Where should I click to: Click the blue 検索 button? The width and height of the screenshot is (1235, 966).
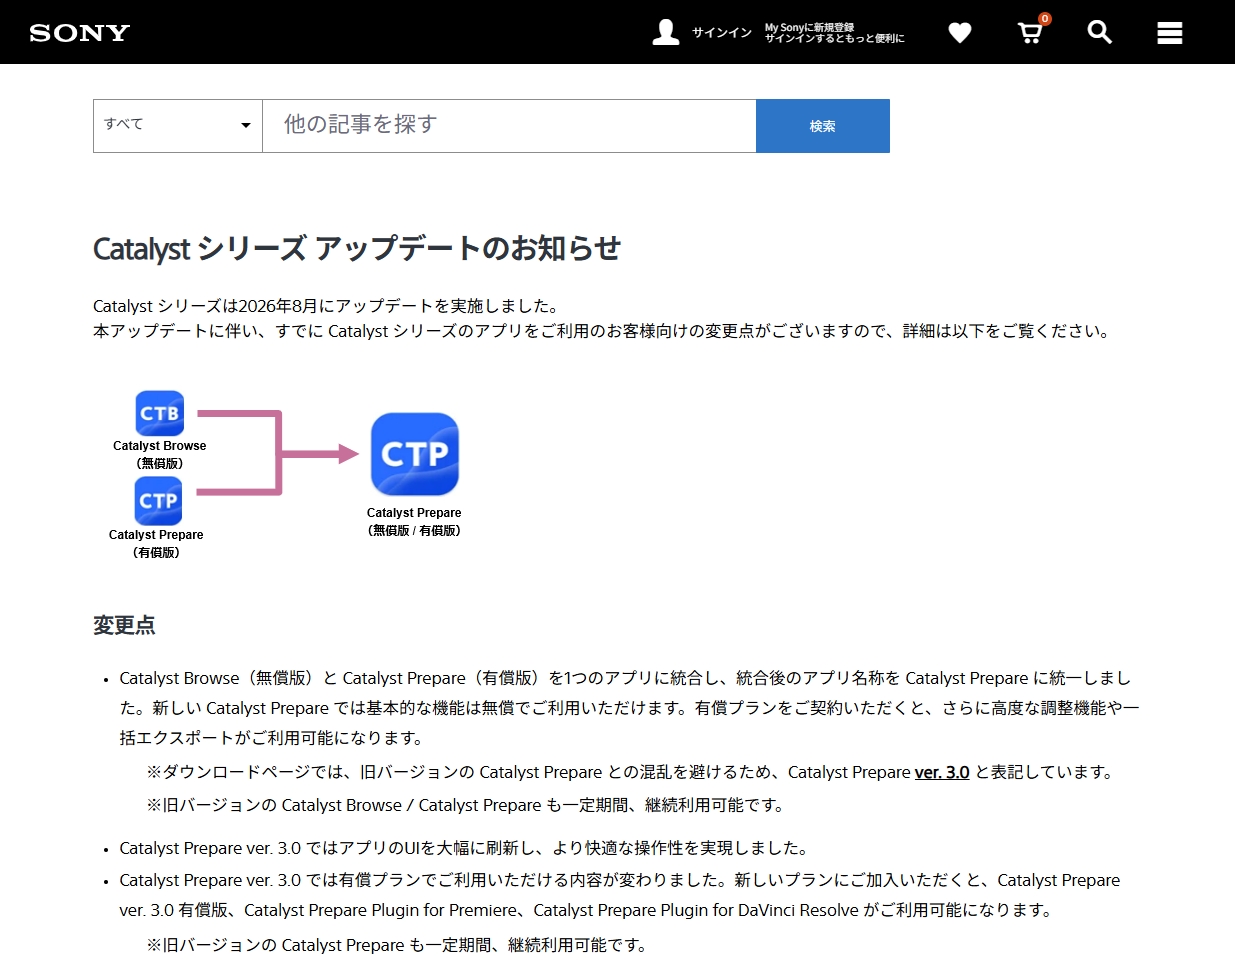[823, 126]
